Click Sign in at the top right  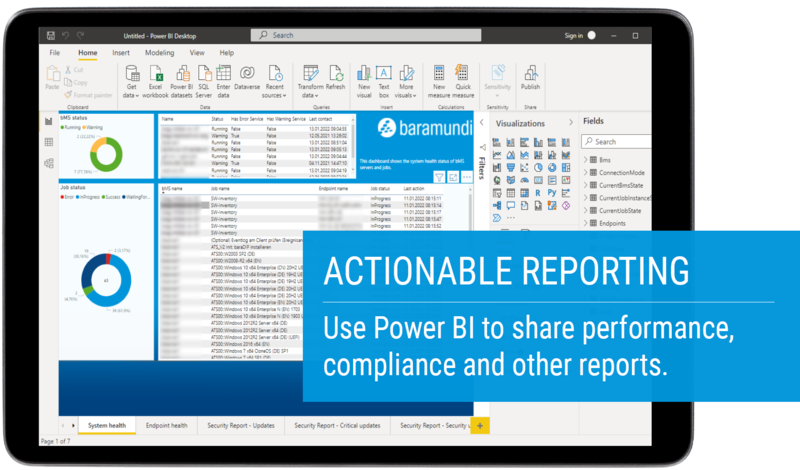573,35
